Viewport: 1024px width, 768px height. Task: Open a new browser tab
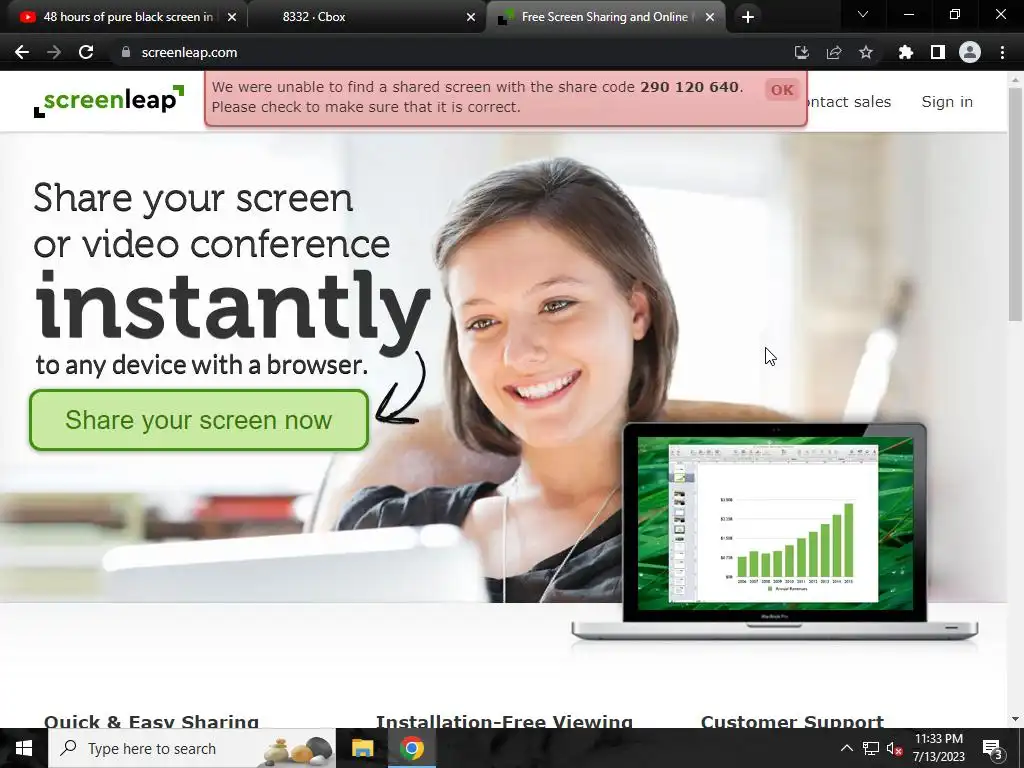coord(748,17)
